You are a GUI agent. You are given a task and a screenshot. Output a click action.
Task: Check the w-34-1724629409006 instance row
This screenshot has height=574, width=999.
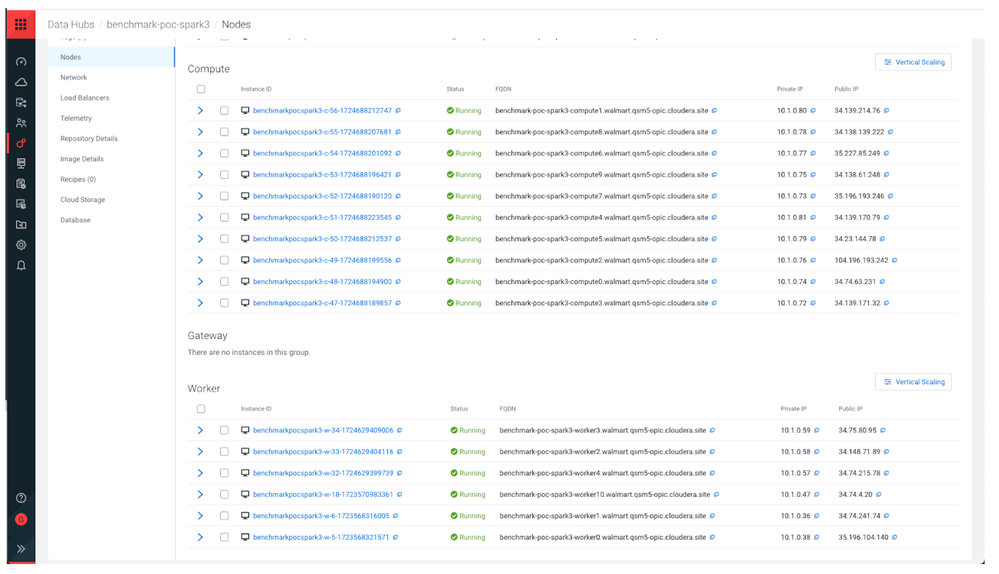[x=224, y=431]
